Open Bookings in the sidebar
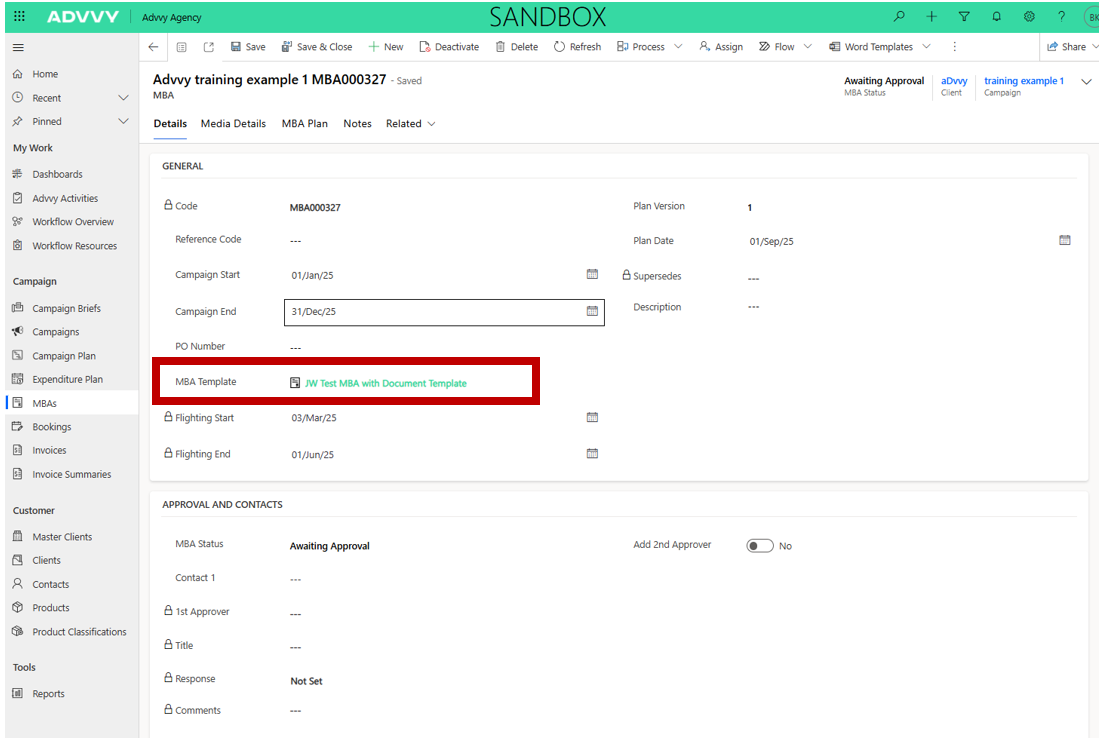This screenshot has height=738, width=1099. tap(51, 427)
